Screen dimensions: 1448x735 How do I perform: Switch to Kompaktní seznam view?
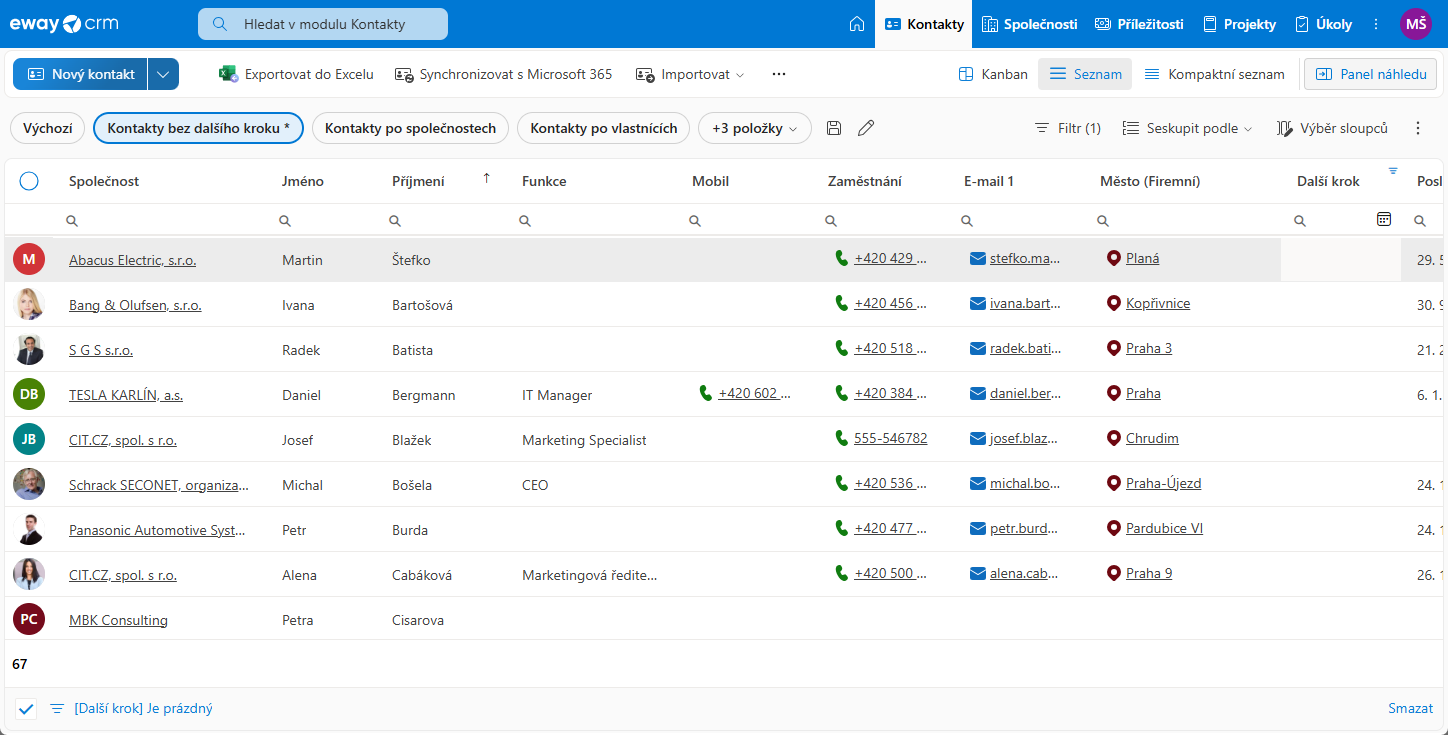[1214, 74]
